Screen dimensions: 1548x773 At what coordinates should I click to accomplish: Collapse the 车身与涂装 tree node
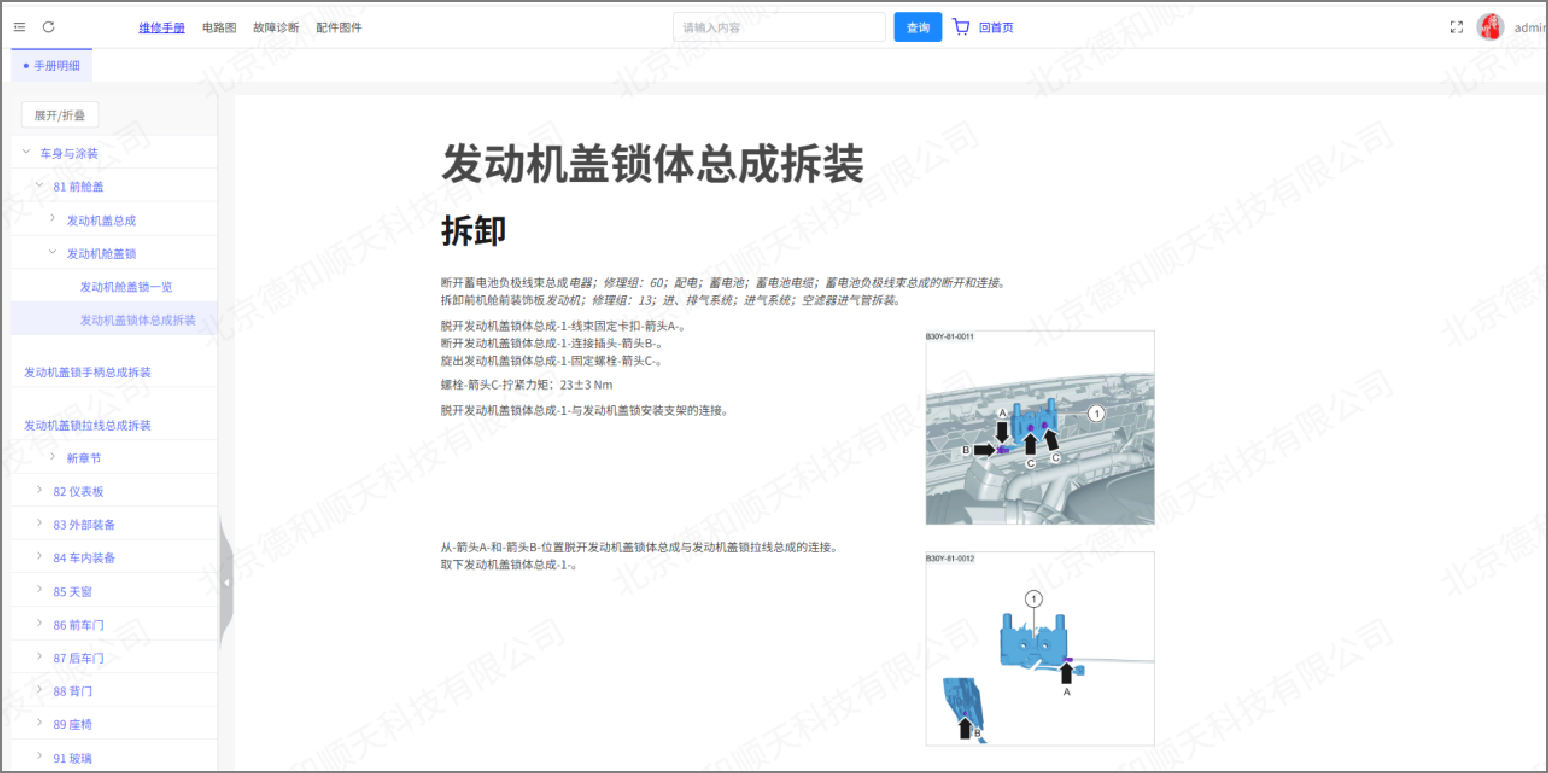coord(26,152)
